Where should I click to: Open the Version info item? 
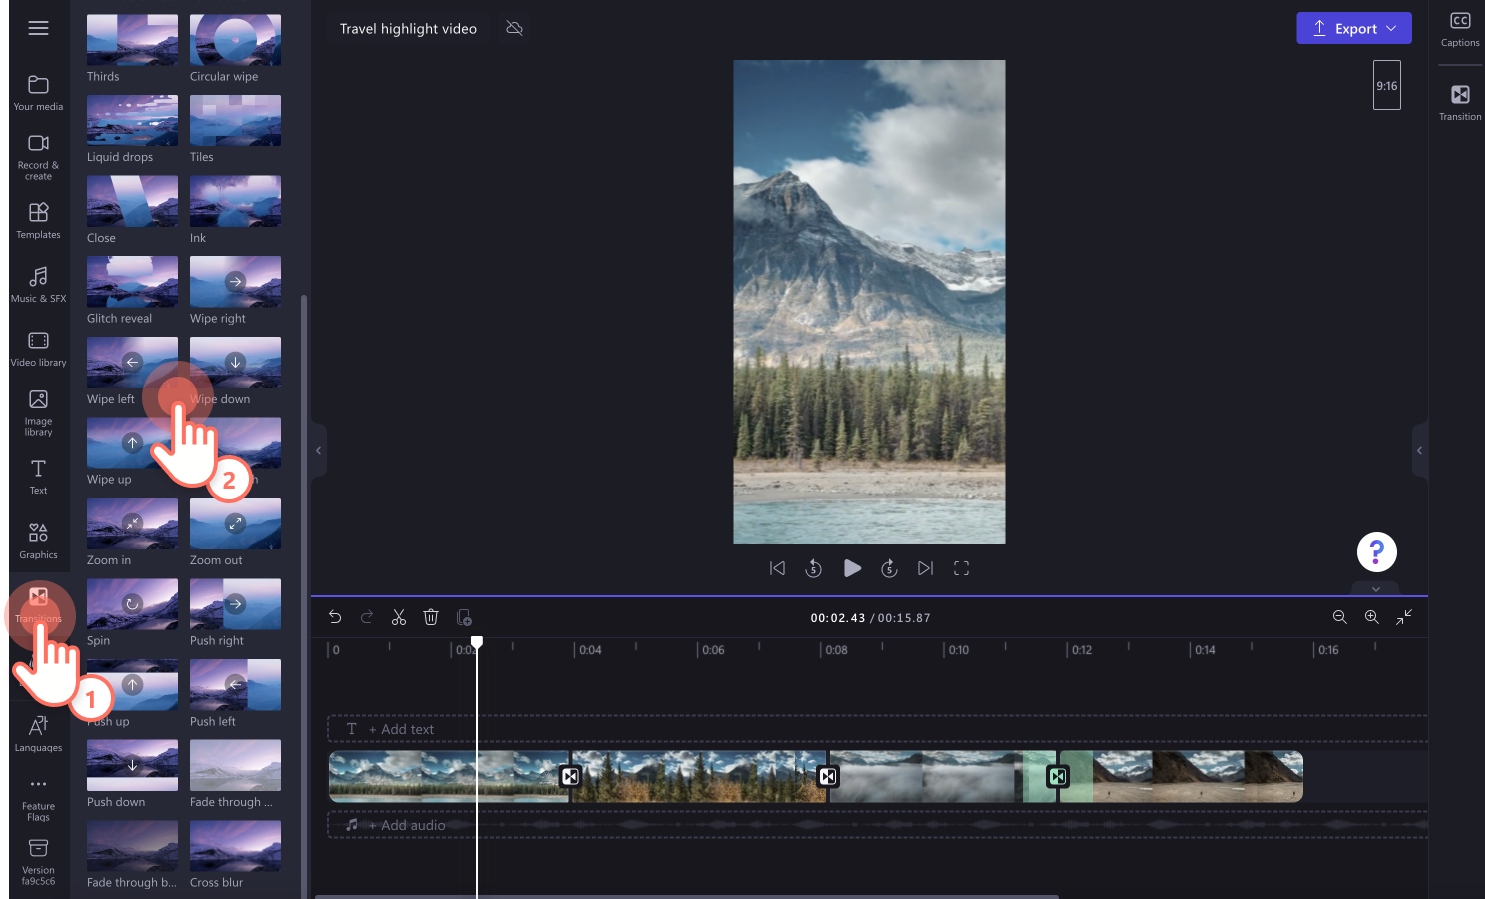pos(38,862)
